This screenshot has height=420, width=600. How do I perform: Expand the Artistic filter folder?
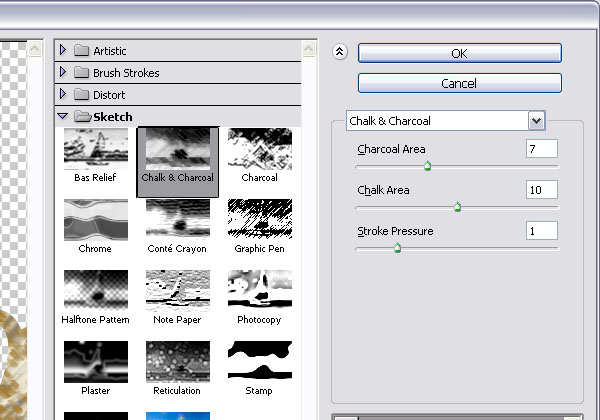click(x=63, y=50)
